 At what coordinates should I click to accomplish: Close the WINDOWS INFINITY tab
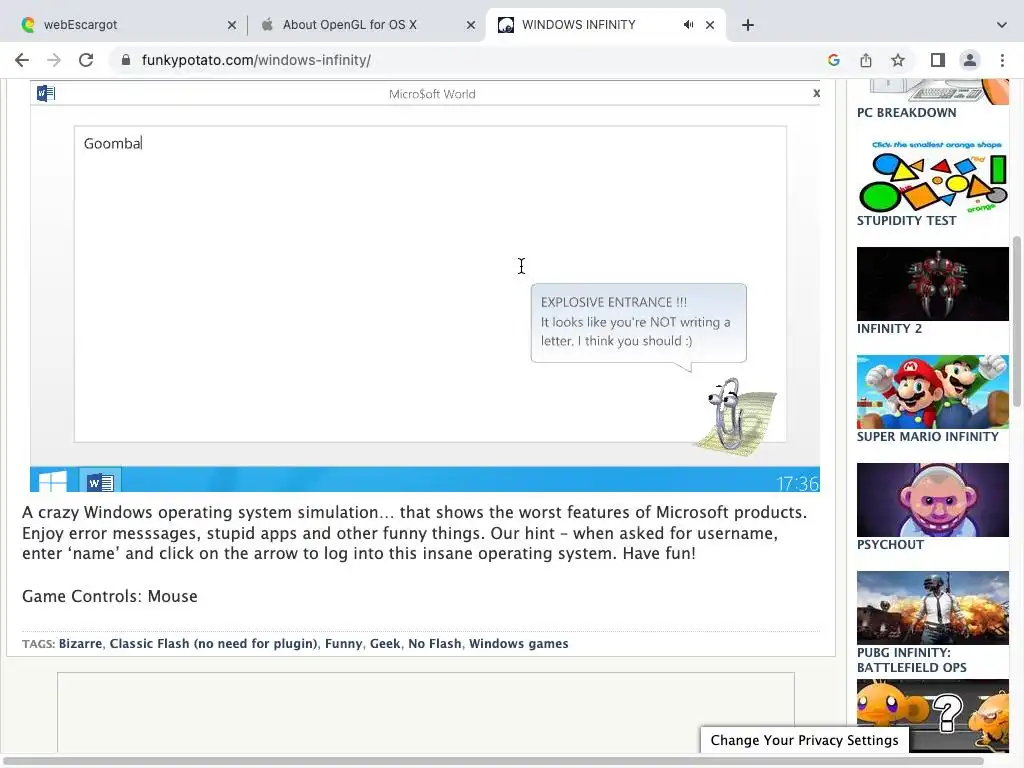click(710, 25)
